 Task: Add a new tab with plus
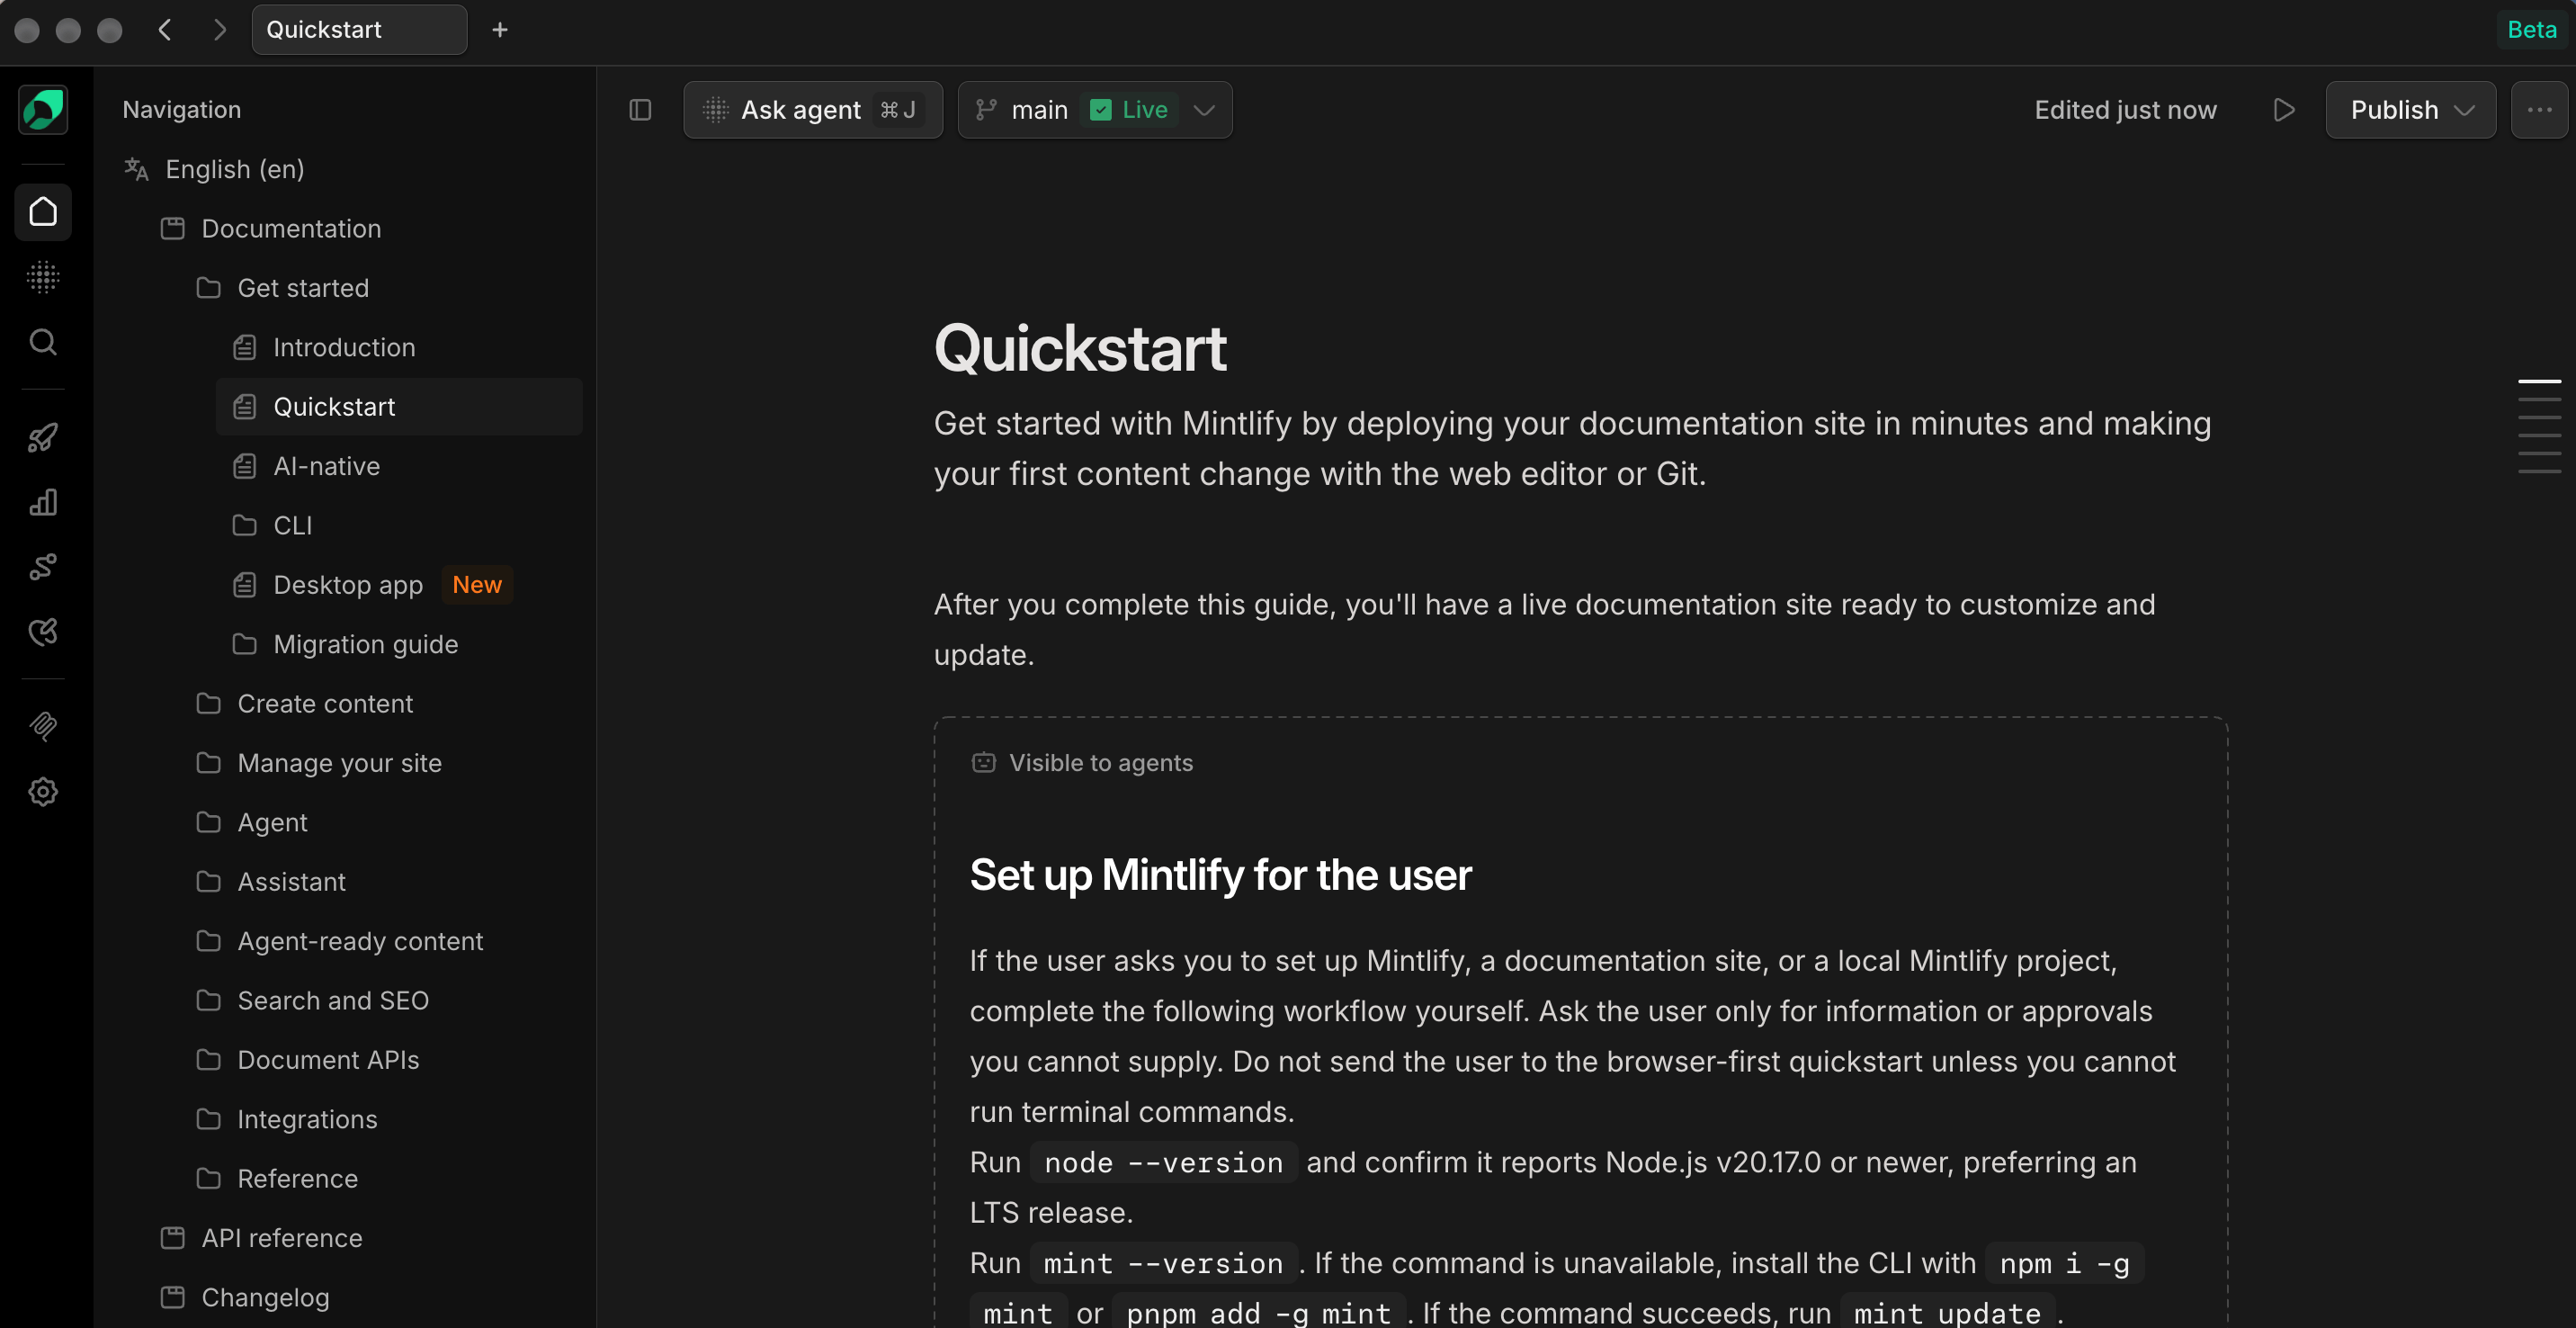500,30
